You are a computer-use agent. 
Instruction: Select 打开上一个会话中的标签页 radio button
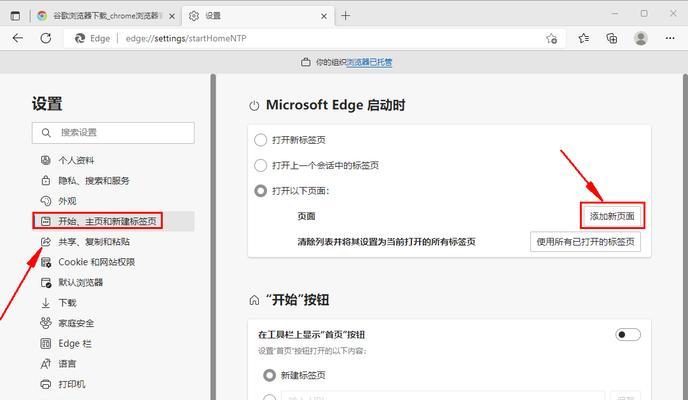[x=261, y=165]
